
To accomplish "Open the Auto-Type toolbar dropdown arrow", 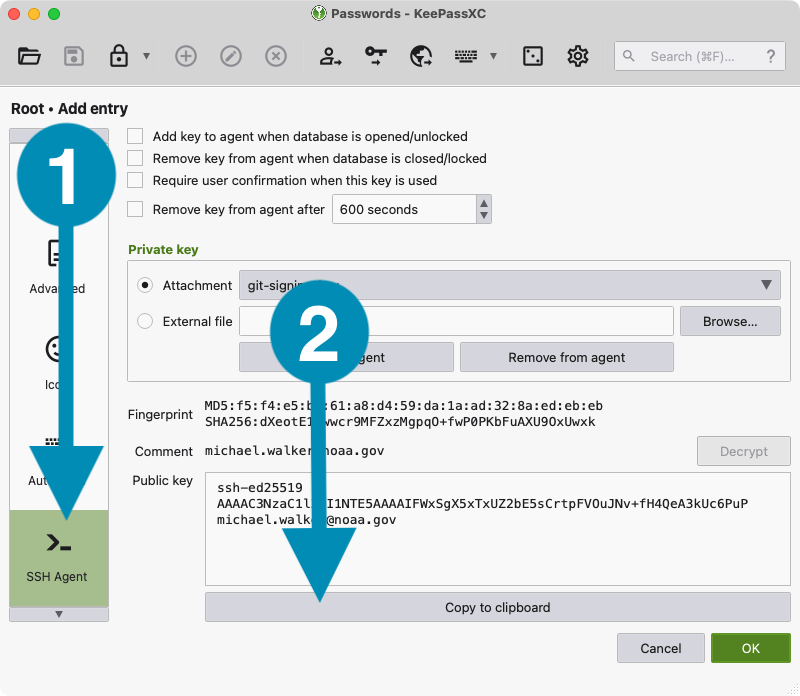I will click(x=493, y=56).
